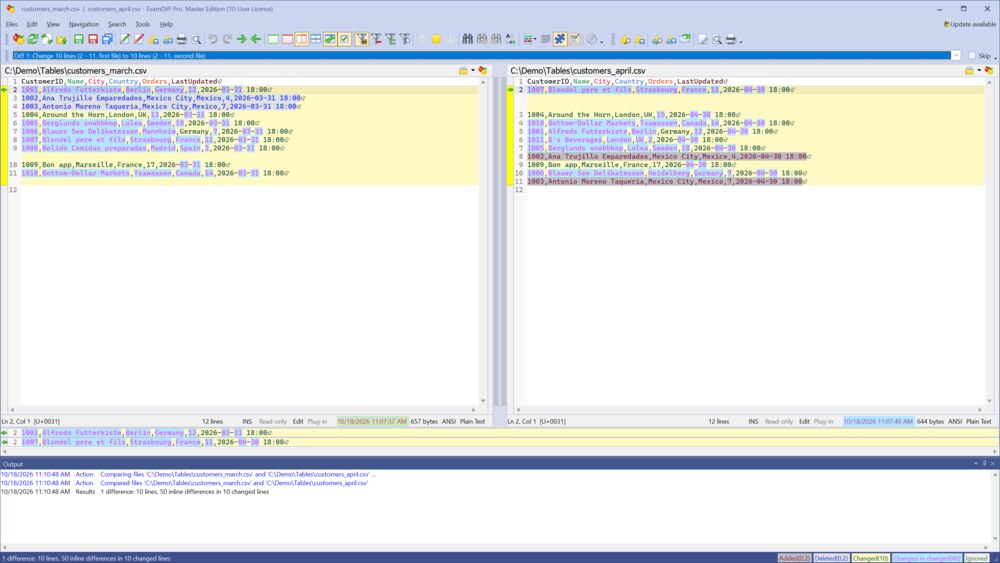Viewport: 1000px width, 563px height.
Task: Open the left pane folder dropdown arrow
Action: pos(473,71)
